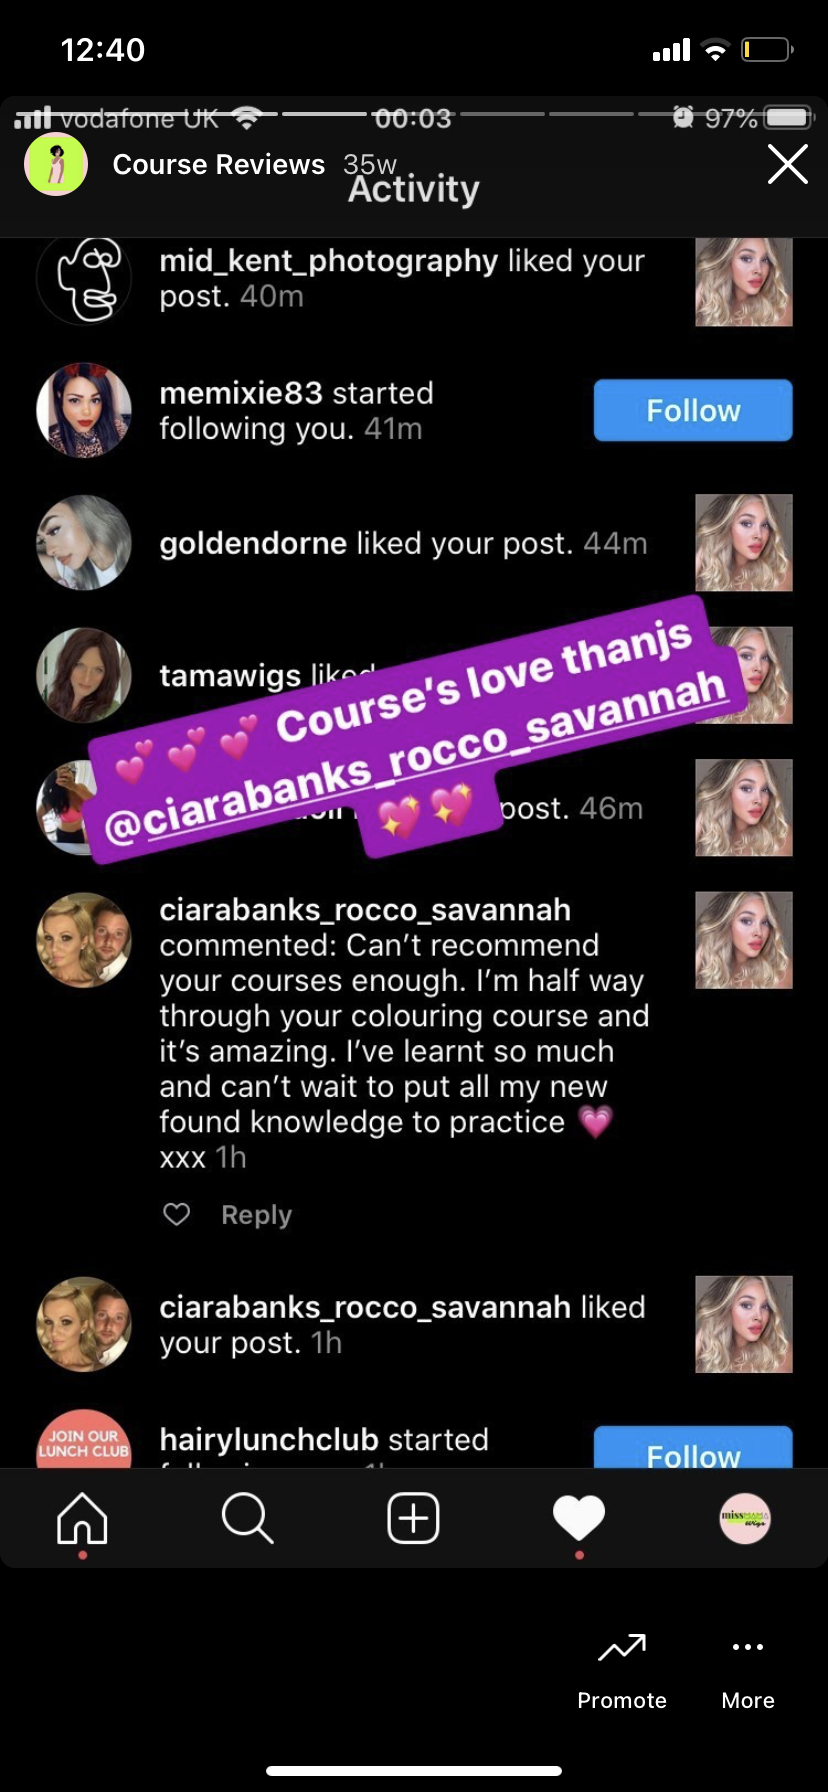The image size is (828, 1792).
Task: Open the Course Reviews highlight avatar
Action: 56,164
